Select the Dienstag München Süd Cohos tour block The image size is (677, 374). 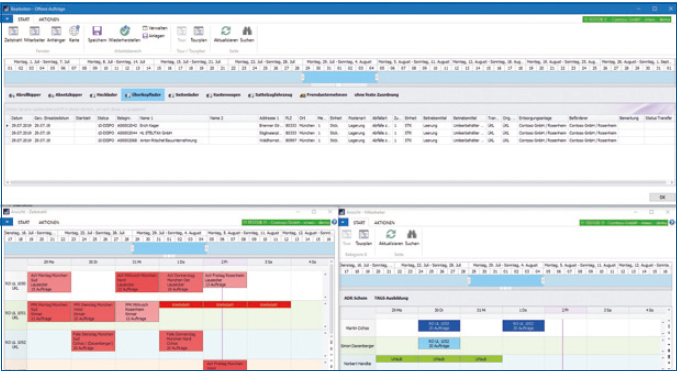(x=93, y=341)
